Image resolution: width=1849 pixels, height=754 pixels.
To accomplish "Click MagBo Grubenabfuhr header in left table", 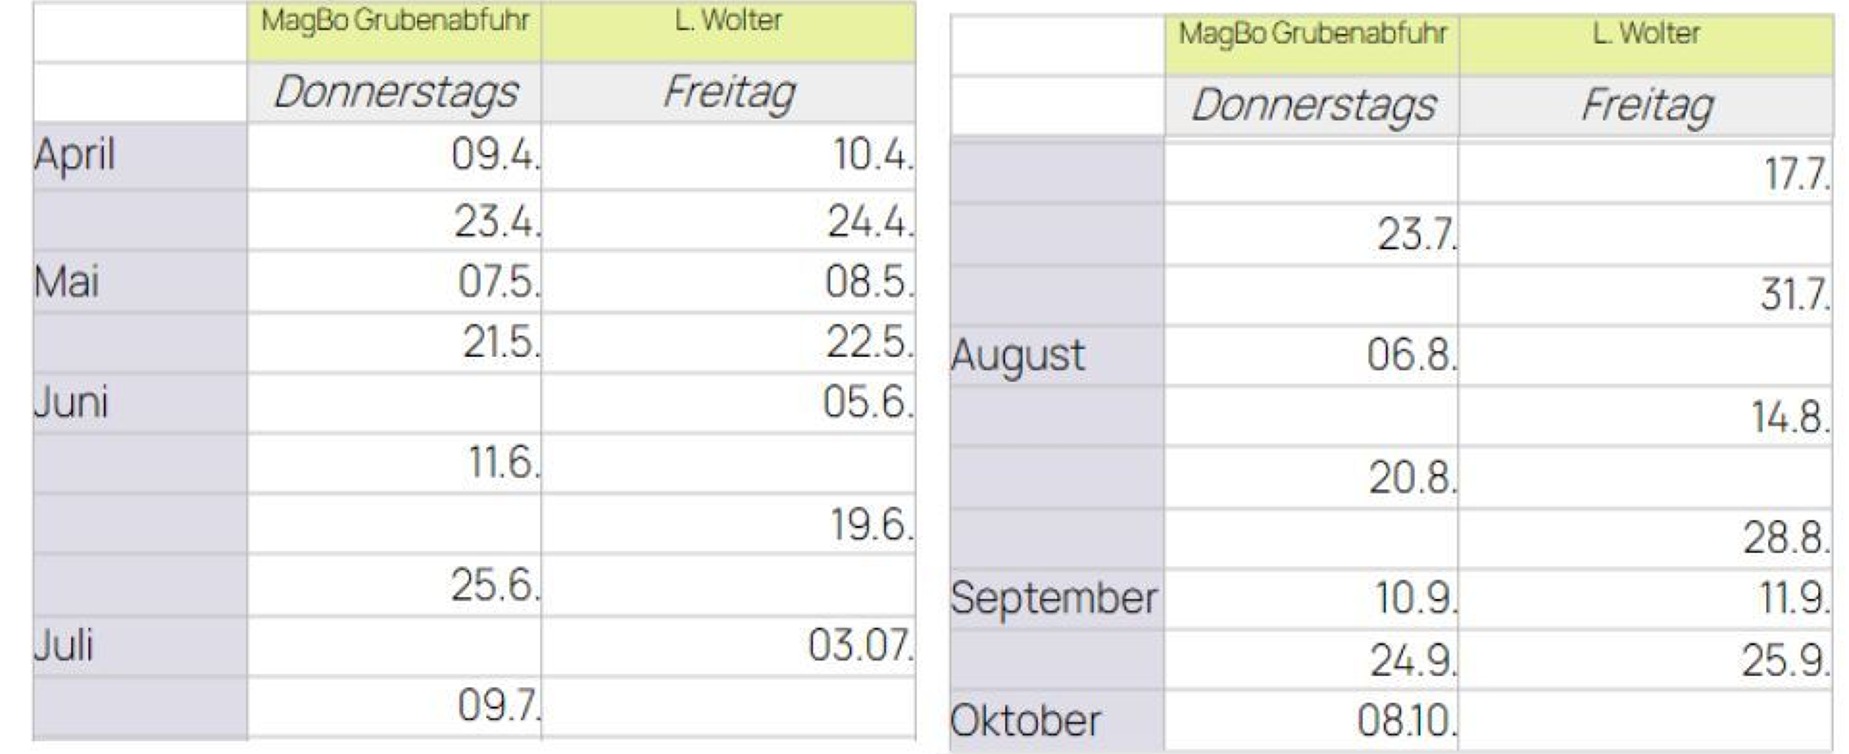I will click(x=395, y=21).
